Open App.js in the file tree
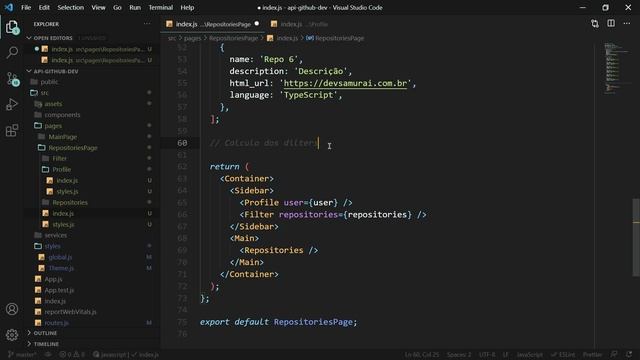This screenshot has height=360, width=640. pyautogui.click(x=53, y=279)
